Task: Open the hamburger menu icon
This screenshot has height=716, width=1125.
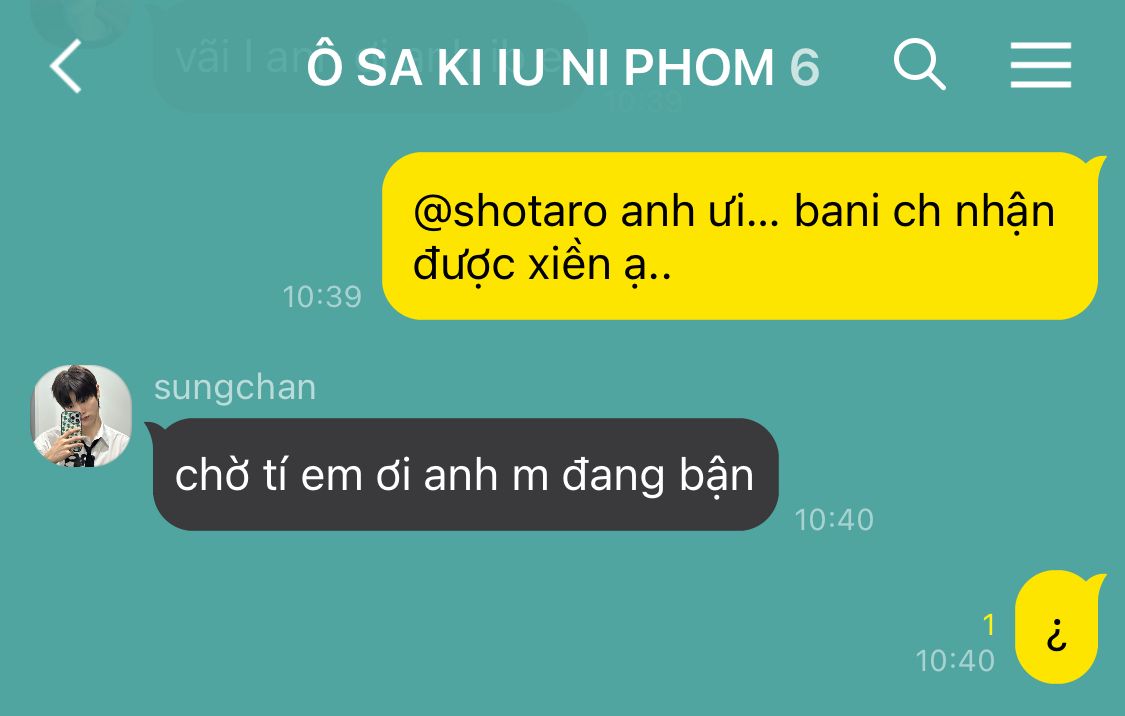Action: [1040, 65]
